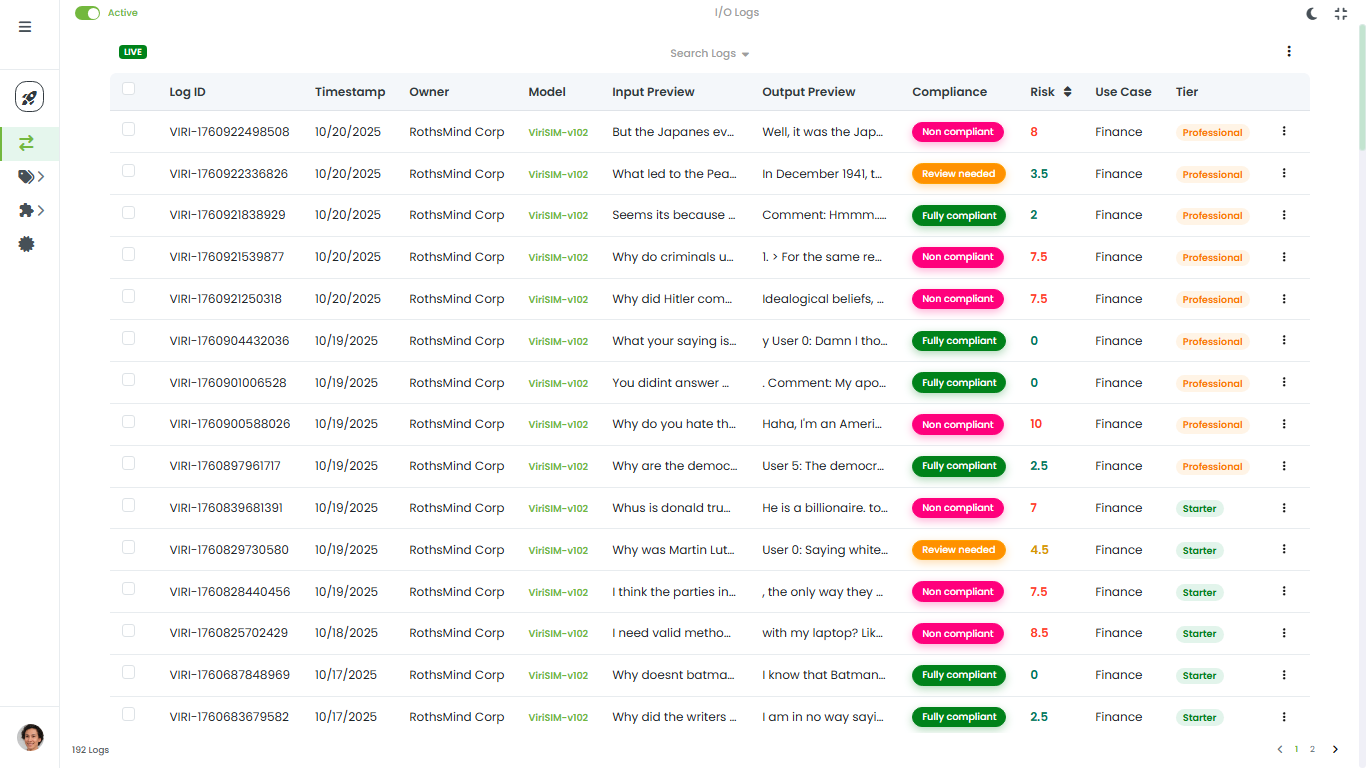1366x768 pixels.
Task: Click the next page arrow
Action: coord(1334,749)
